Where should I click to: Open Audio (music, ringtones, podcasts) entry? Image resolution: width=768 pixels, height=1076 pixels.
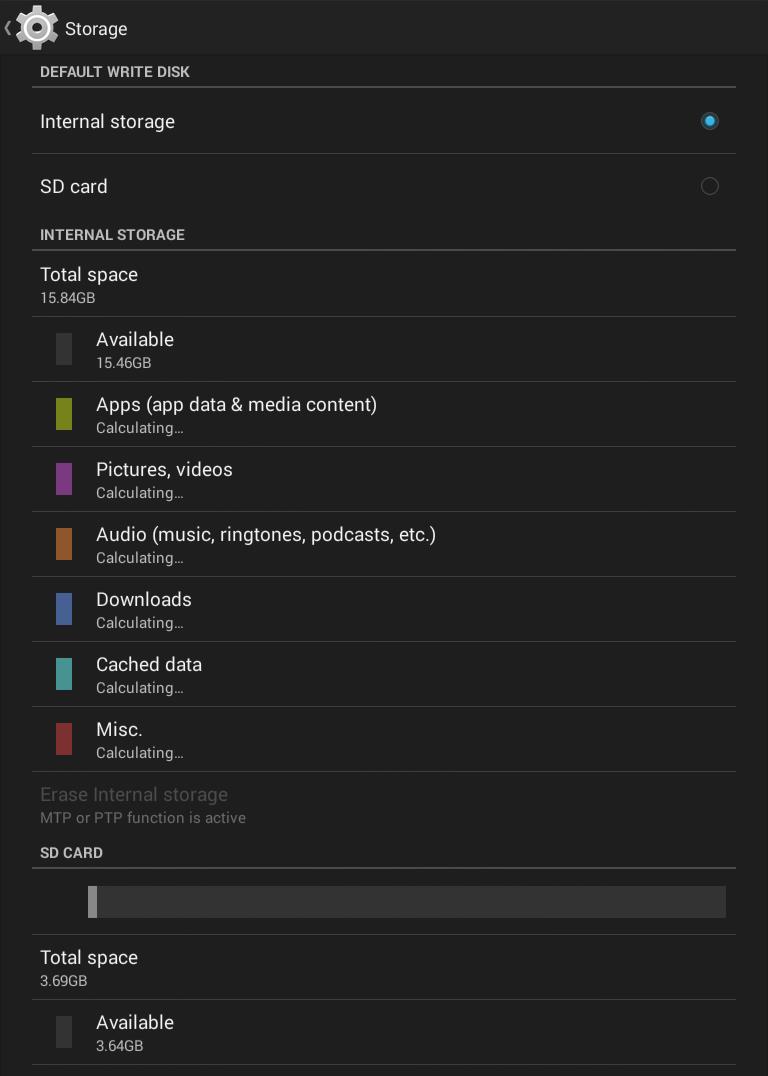click(266, 544)
